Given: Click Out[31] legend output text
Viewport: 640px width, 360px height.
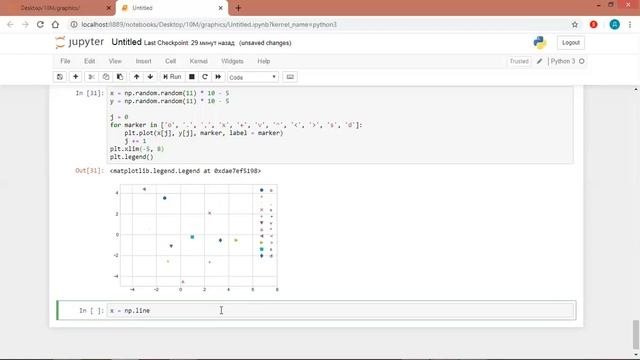Looking at the screenshot, I should [x=185, y=171].
